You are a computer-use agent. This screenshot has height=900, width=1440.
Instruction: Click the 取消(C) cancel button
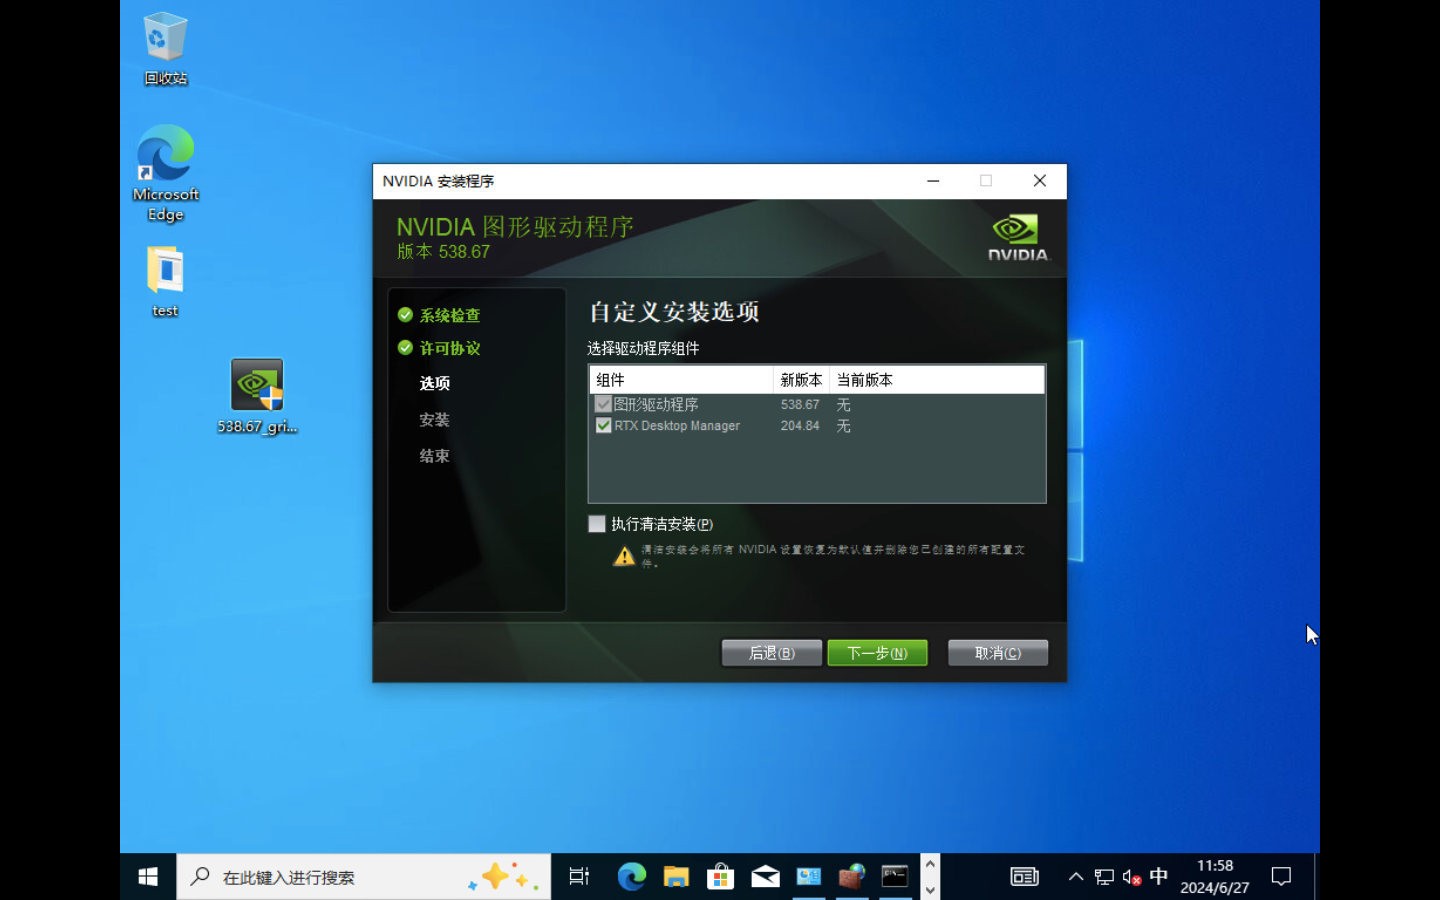point(998,653)
